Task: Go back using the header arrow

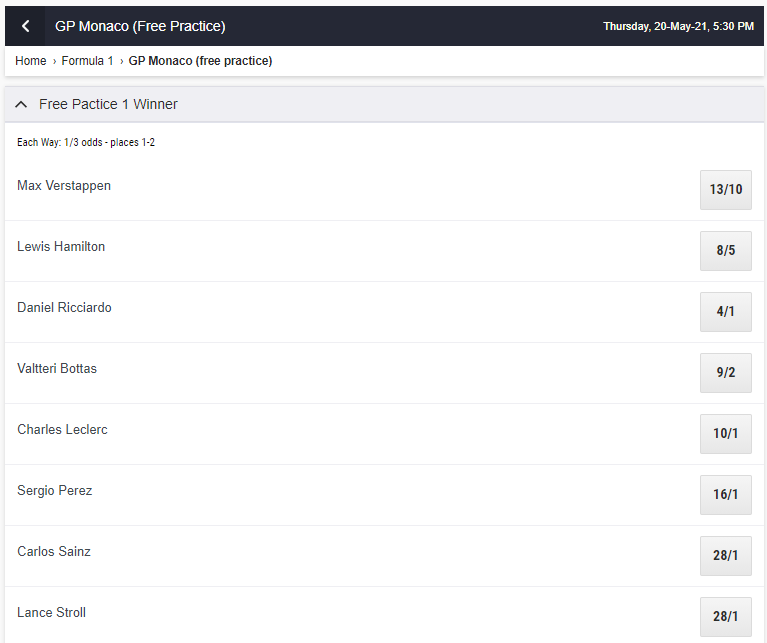Action: point(25,26)
